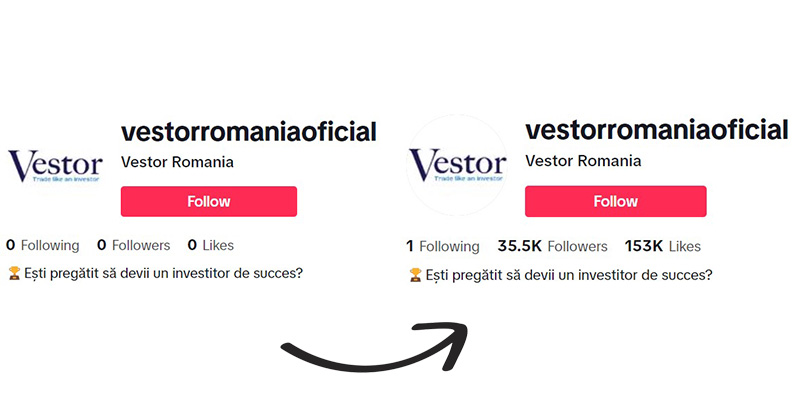Click left Vestor Romania display name
The height and width of the screenshot is (400, 800).
tap(177, 162)
